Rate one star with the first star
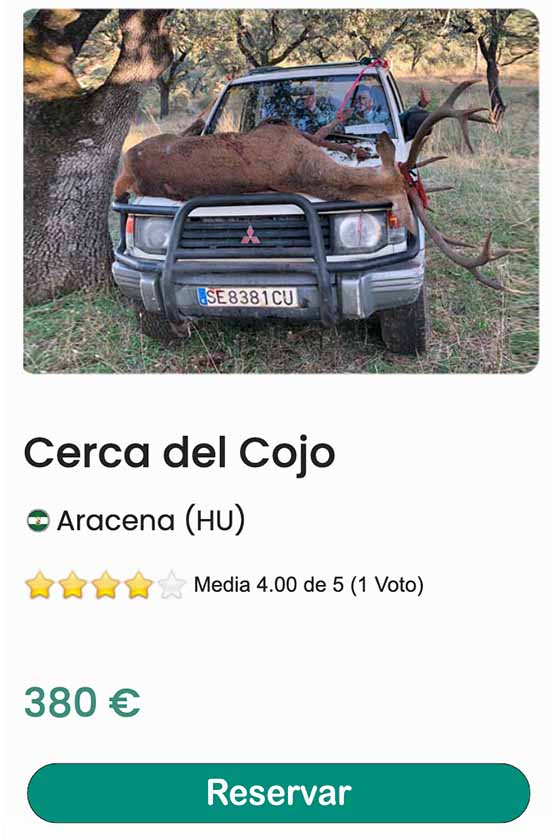The height and width of the screenshot is (840, 555). [x=40, y=584]
